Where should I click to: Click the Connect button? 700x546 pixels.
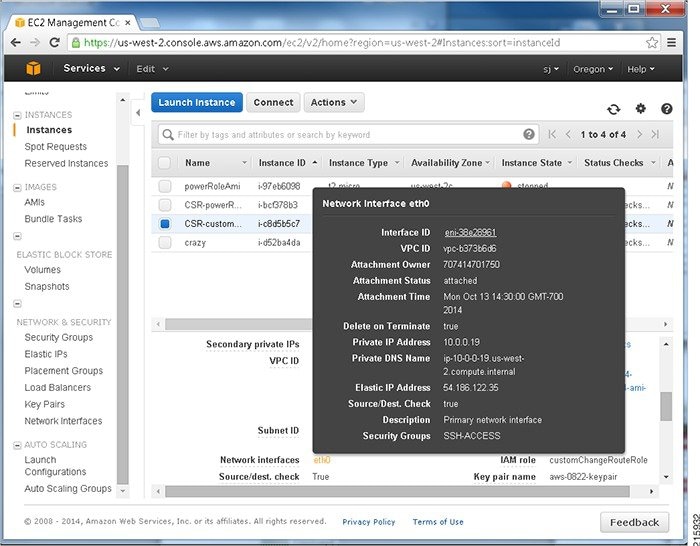[273, 102]
